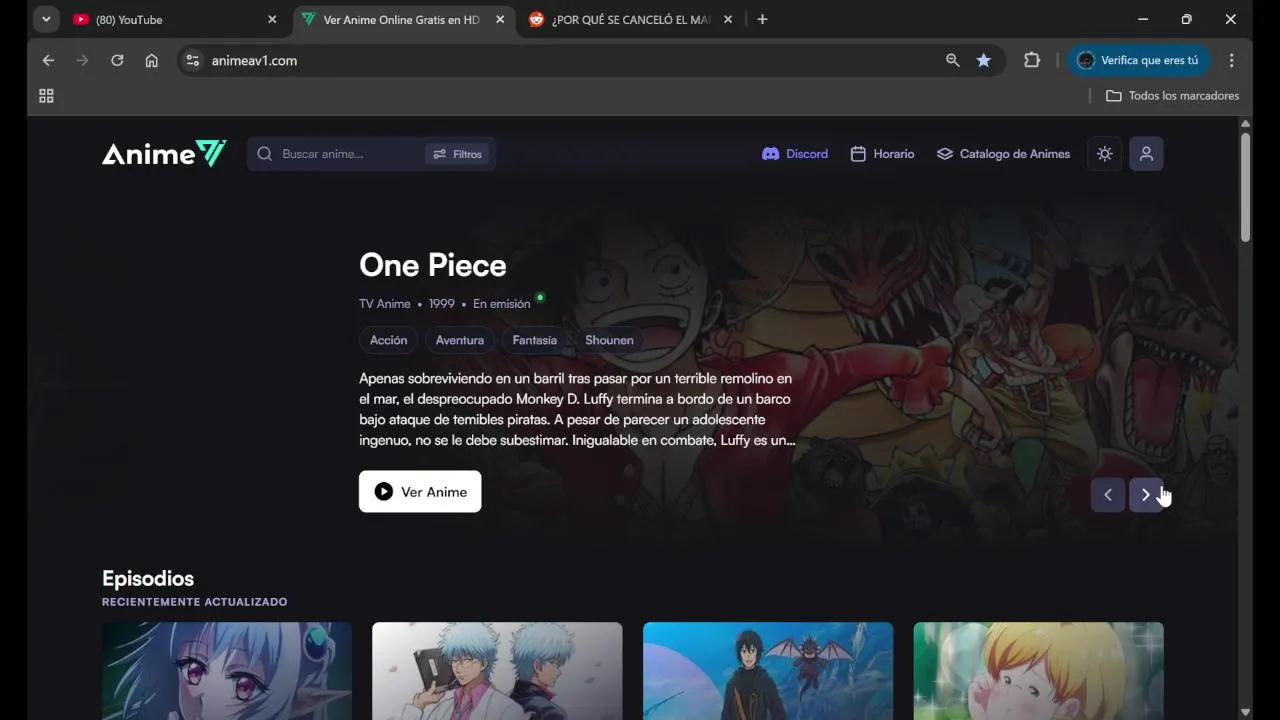
Task: Go forward in browser history
Action: tap(82, 61)
